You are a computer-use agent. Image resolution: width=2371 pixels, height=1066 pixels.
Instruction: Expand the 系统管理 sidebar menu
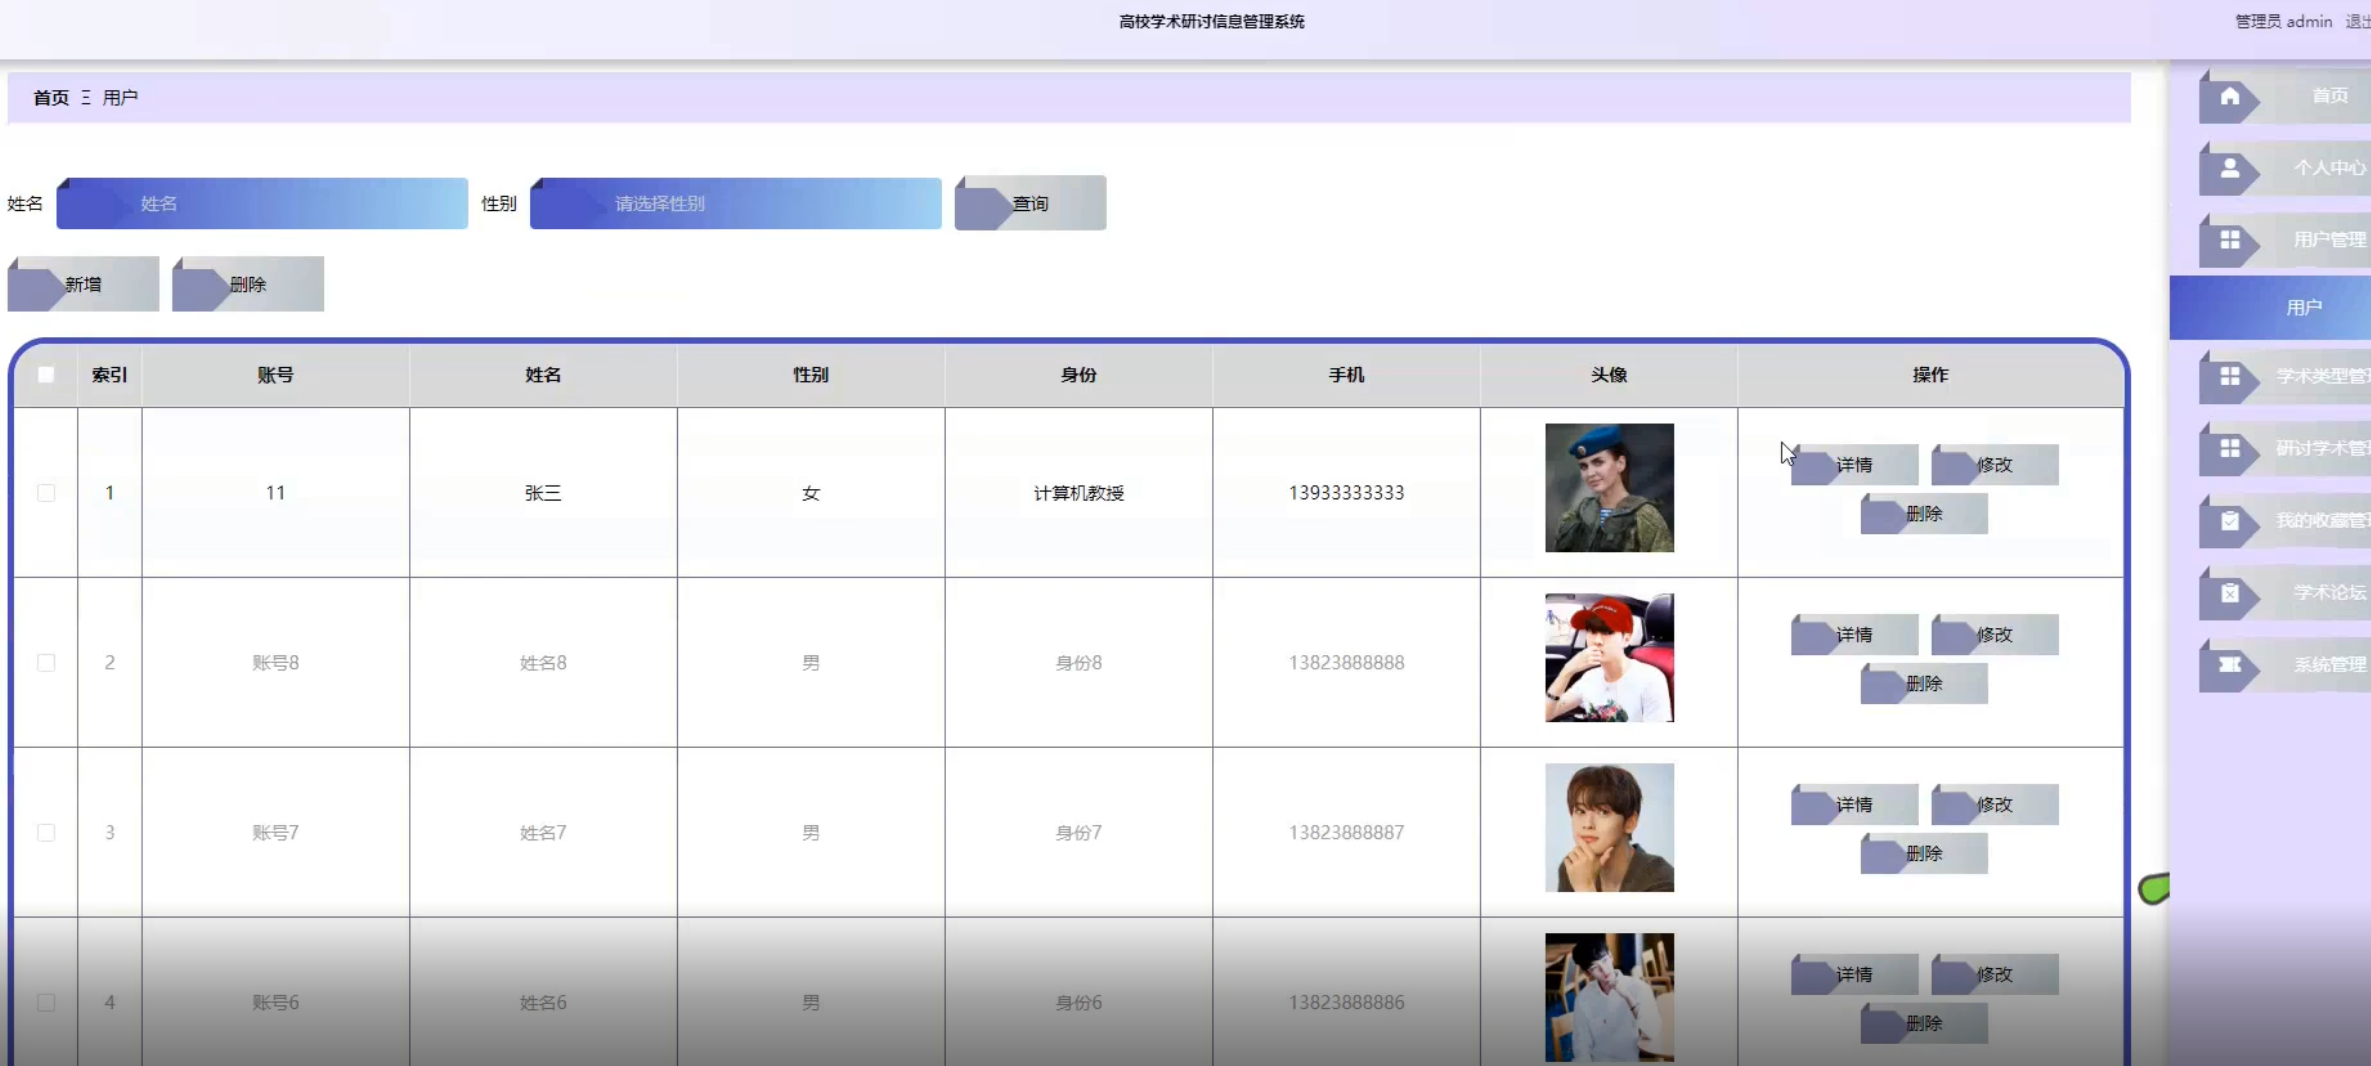click(x=2310, y=665)
